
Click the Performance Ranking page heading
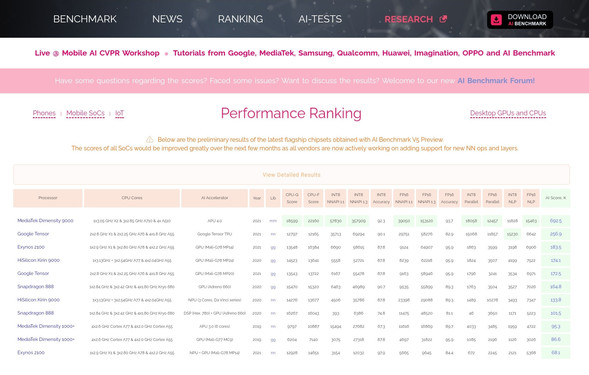[x=291, y=113]
